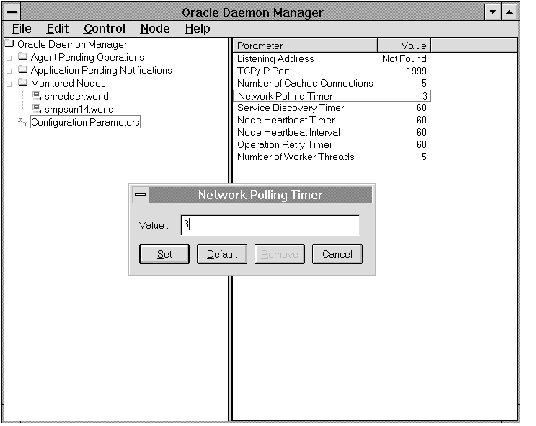Click the value 3 of Network Polling Timer
The width and height of the screenshot is (536, 426).
pyautogui.click(x=425, y=96)
